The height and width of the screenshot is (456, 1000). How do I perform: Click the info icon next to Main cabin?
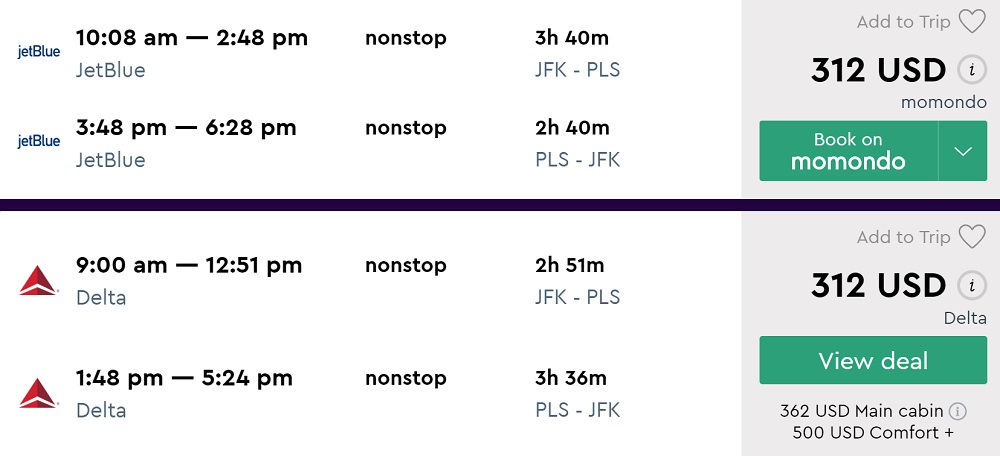pos(957,411)
